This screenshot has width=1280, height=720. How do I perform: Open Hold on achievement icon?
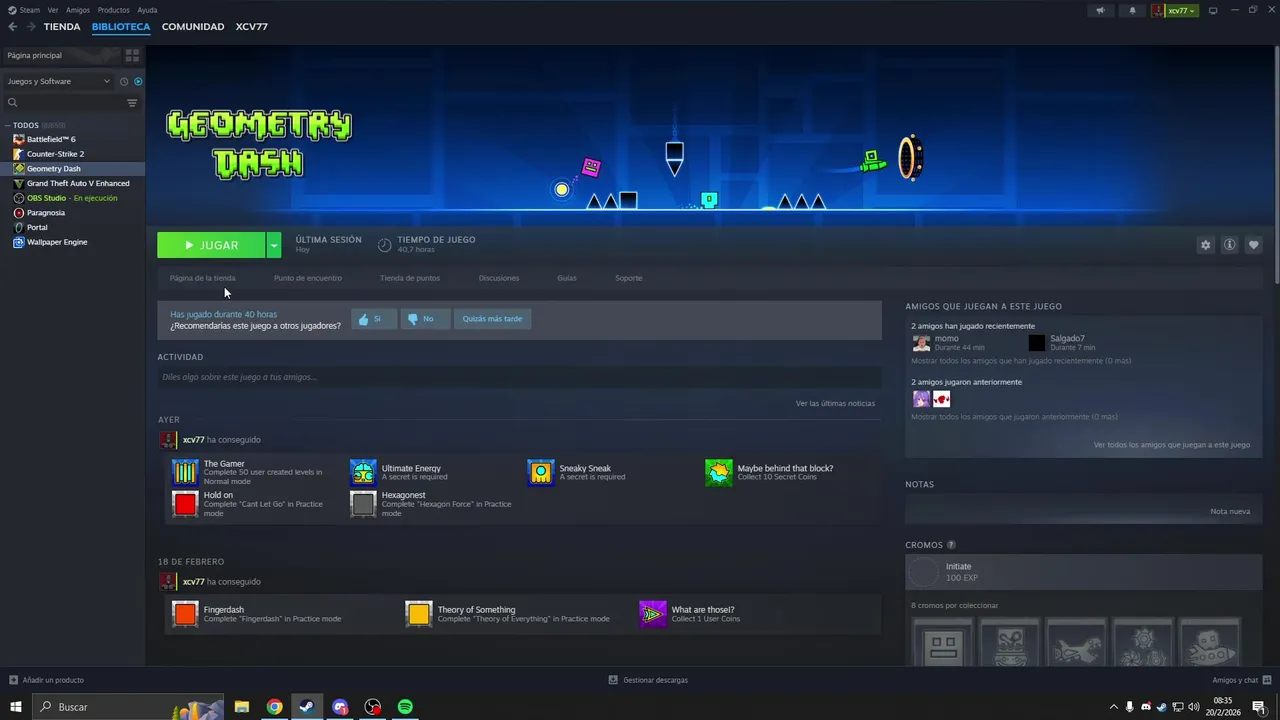pos(185,503)
